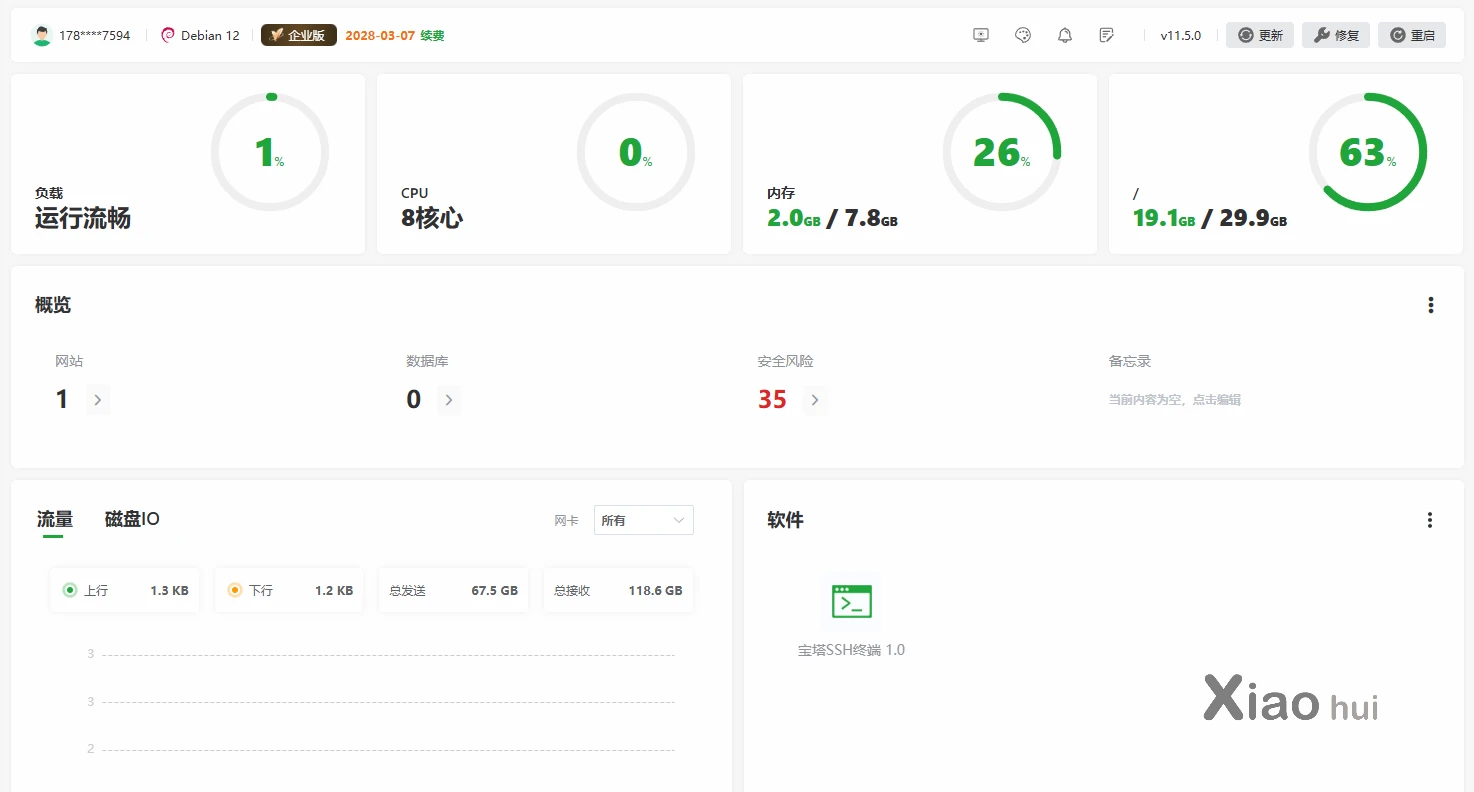Open the 概览 three-dot options menu

point(1431,305)
